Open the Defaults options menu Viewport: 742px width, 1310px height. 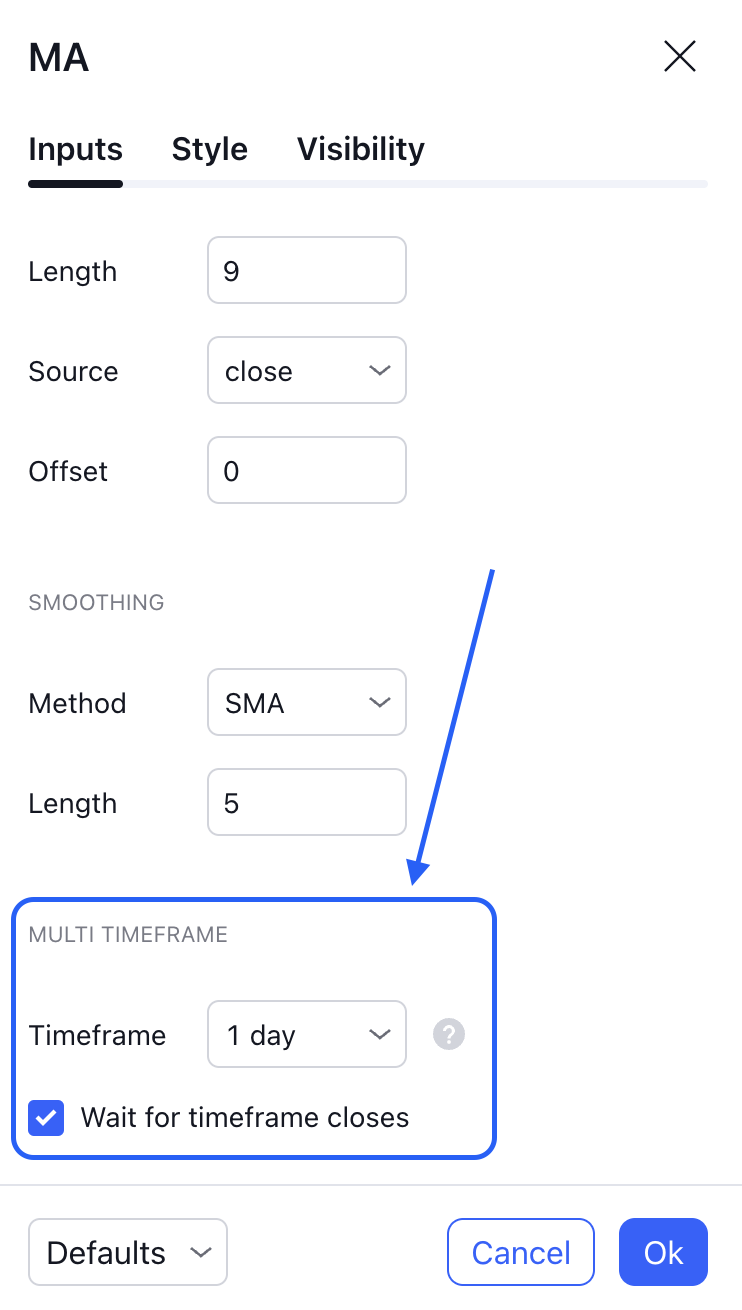coord(128,1252)
